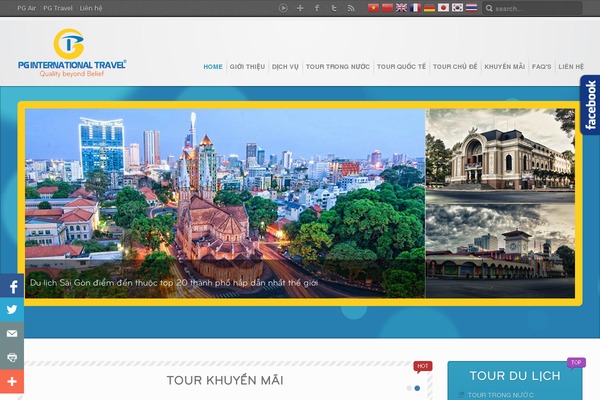Click the Du lịch Sài Gòn slide caption
This screenshot has height=400, width=600.
(x=174, y=283)
